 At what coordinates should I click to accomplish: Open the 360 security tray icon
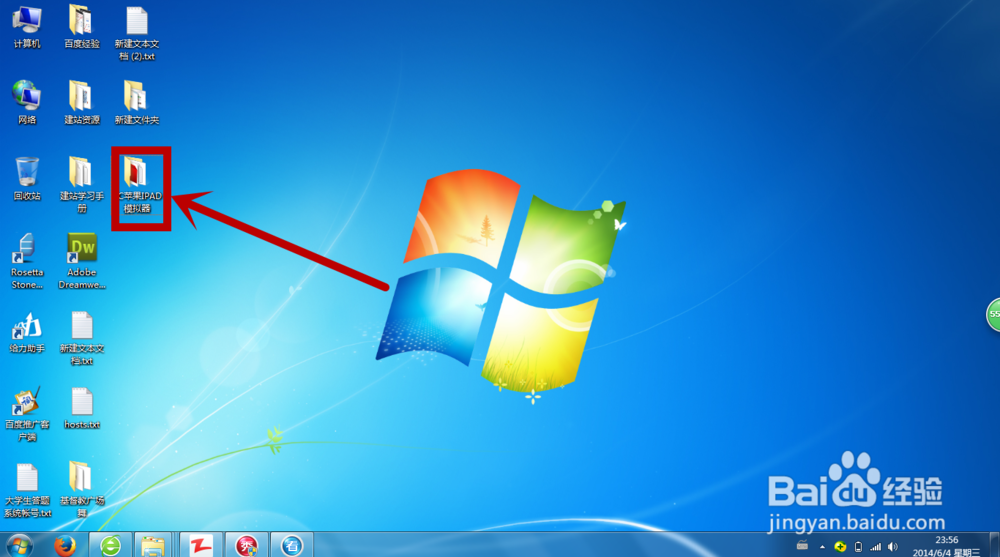840,546
